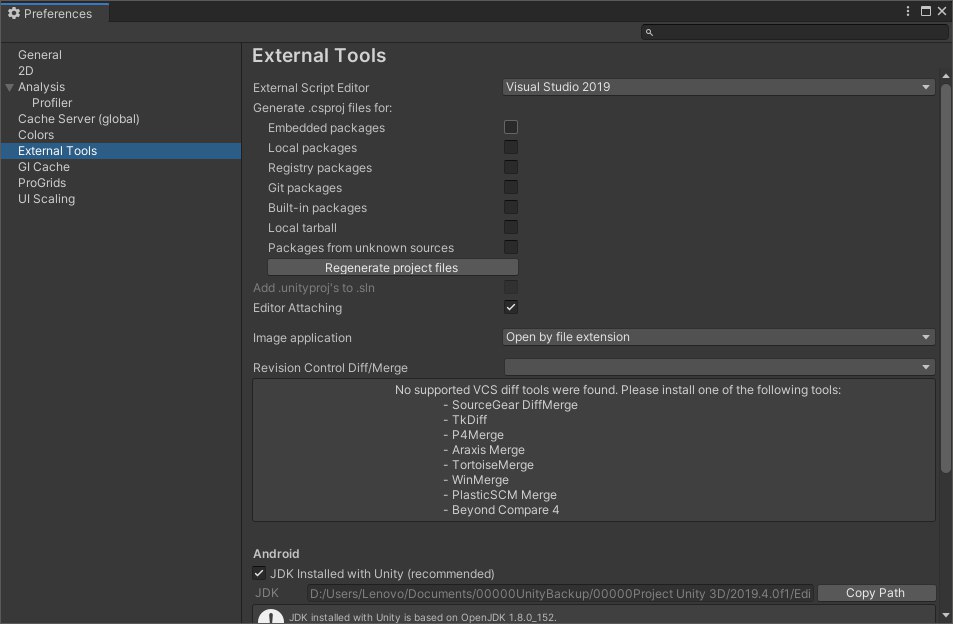This screenshot has width=953, height=624.
Task: Click the Araxis Merge text entry
Action: pos(488,450)
